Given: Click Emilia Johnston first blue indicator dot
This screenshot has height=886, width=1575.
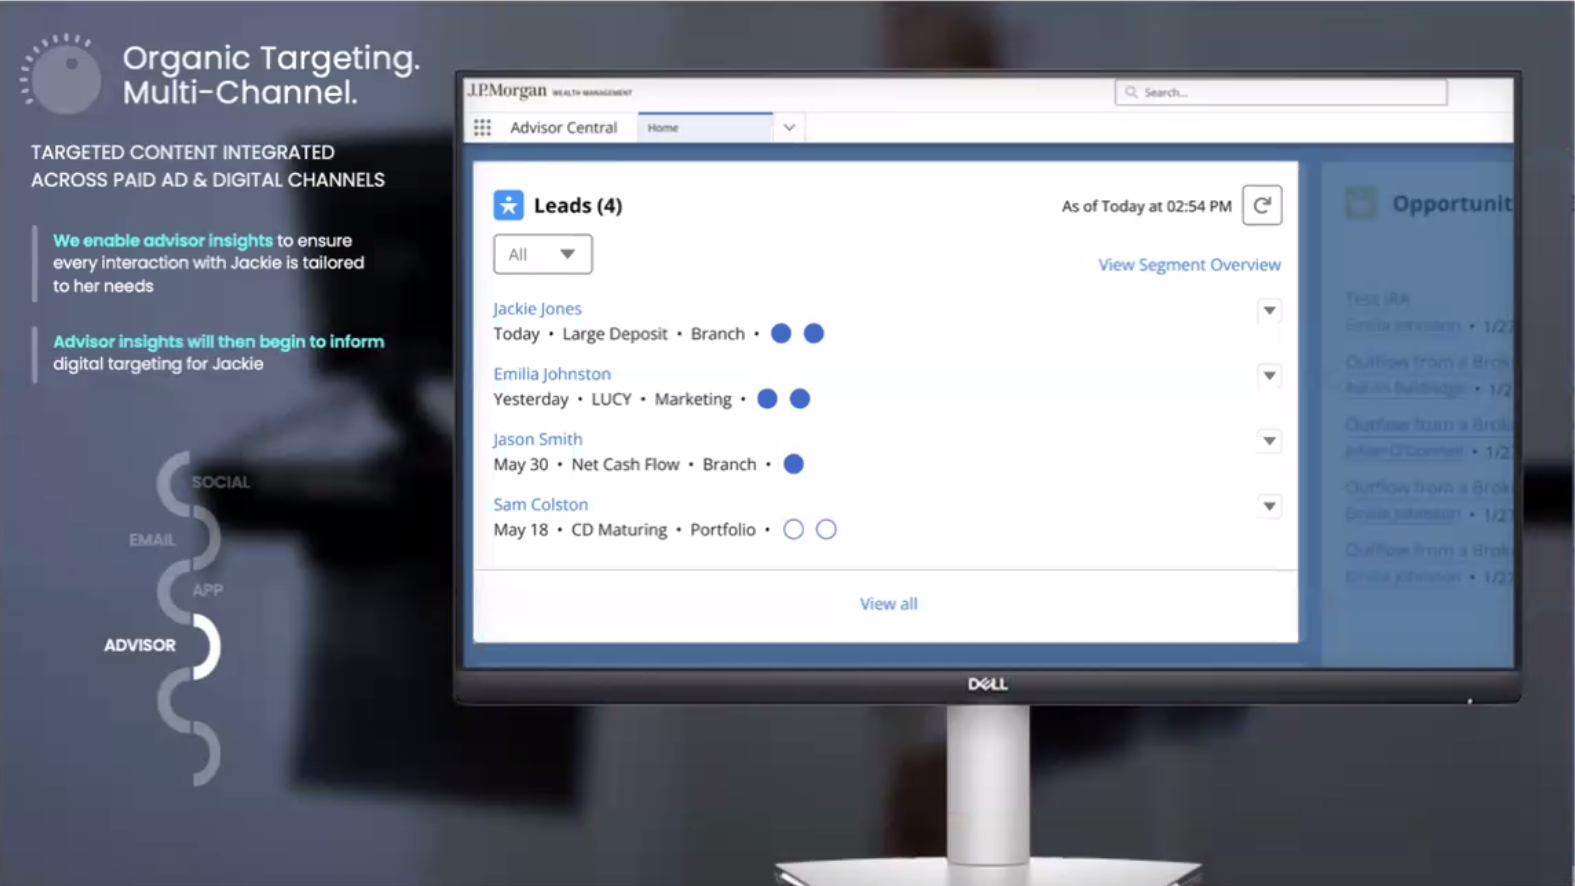Looking at the screenshot, I should (767, 399).
